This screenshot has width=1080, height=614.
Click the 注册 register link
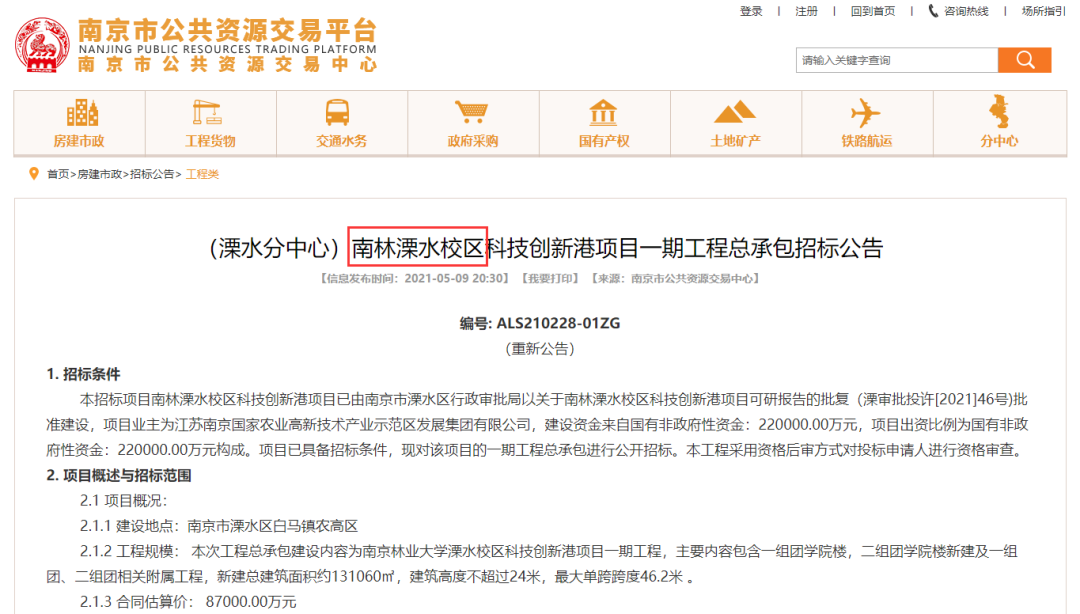807,11
